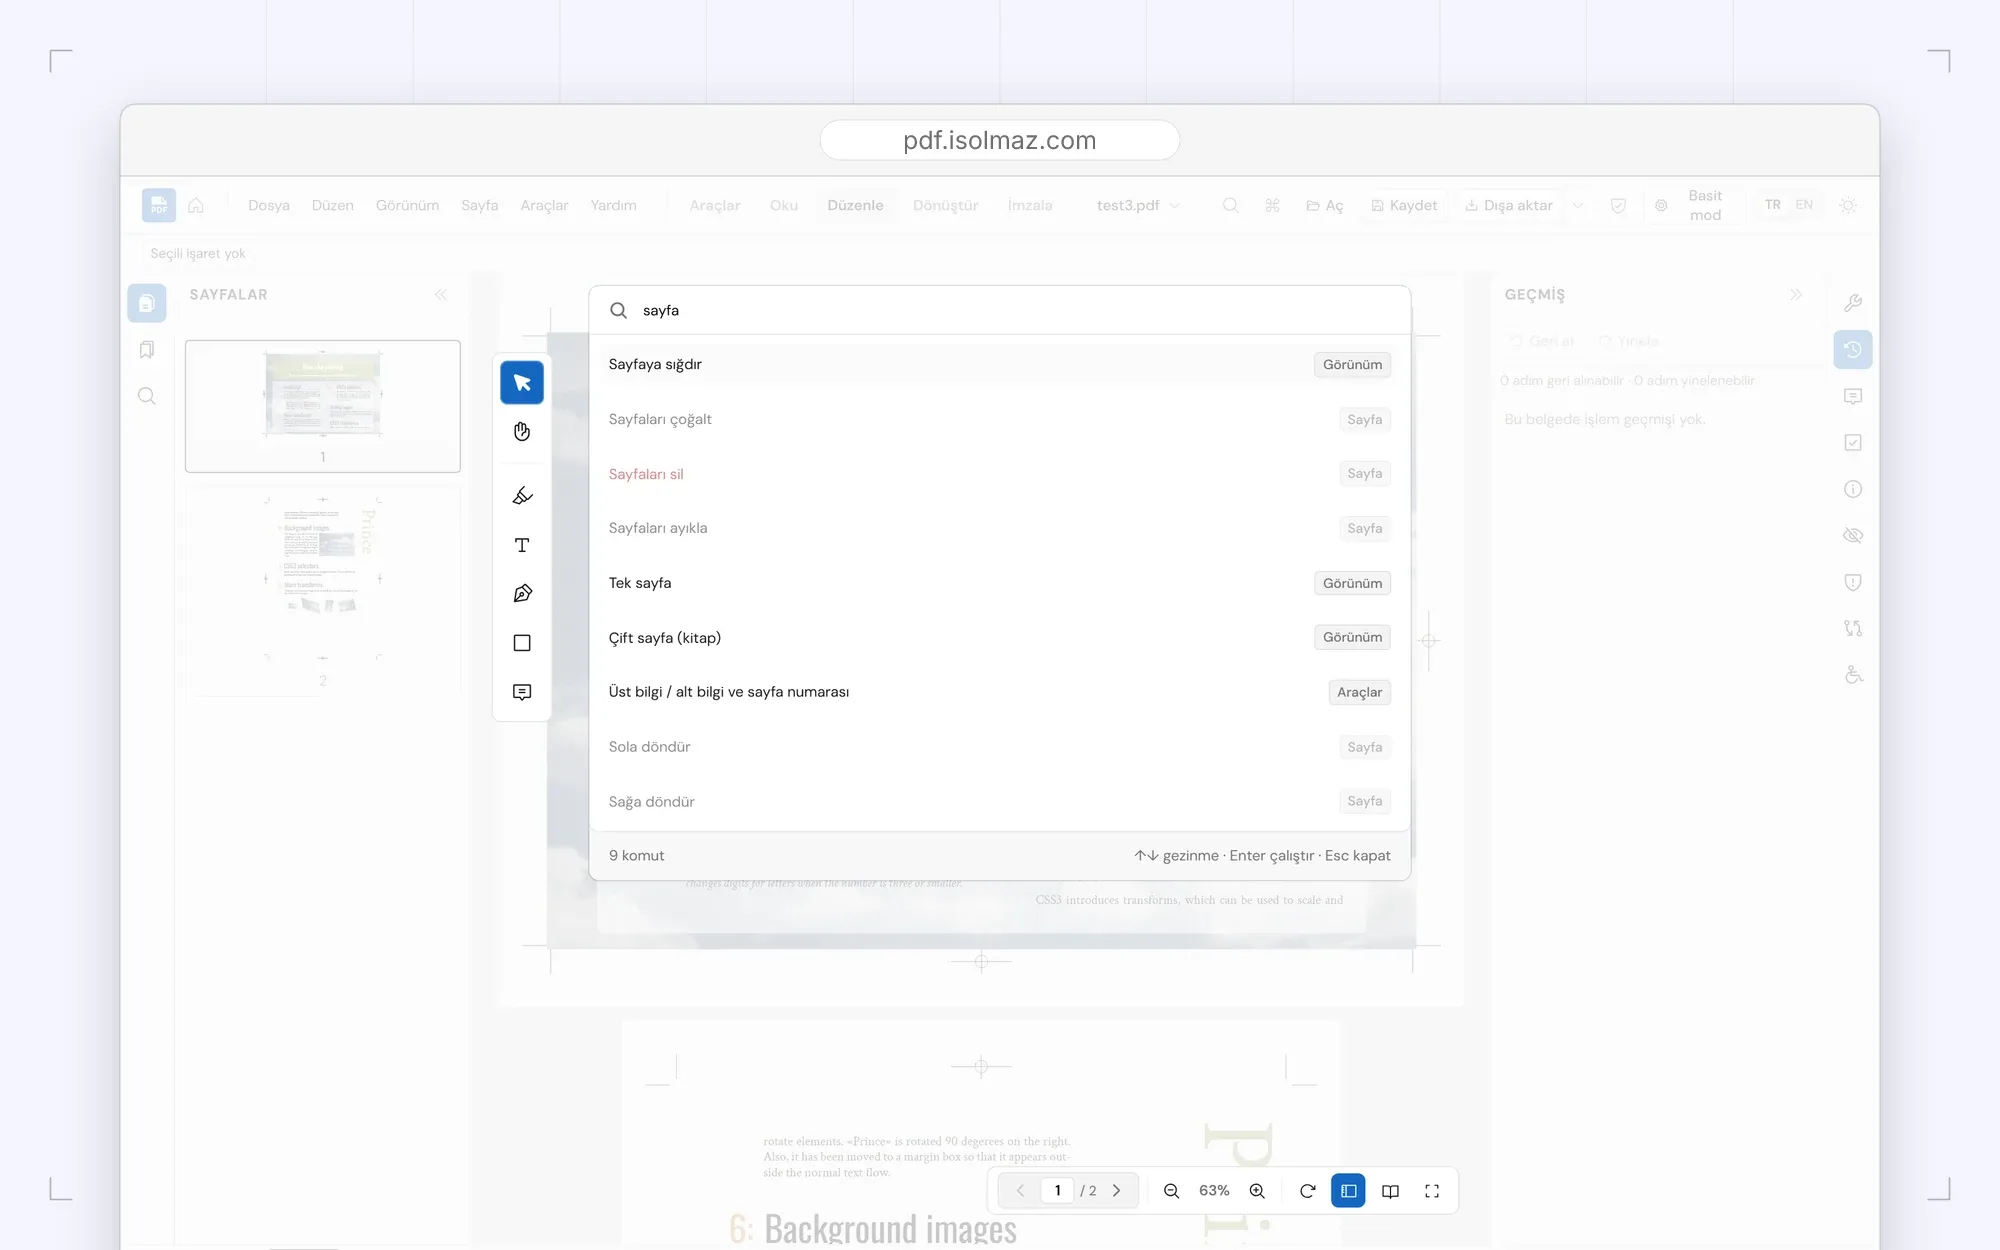
Task: Open the bookmarks sidebar icon
Action: click(x=147, y=350)
